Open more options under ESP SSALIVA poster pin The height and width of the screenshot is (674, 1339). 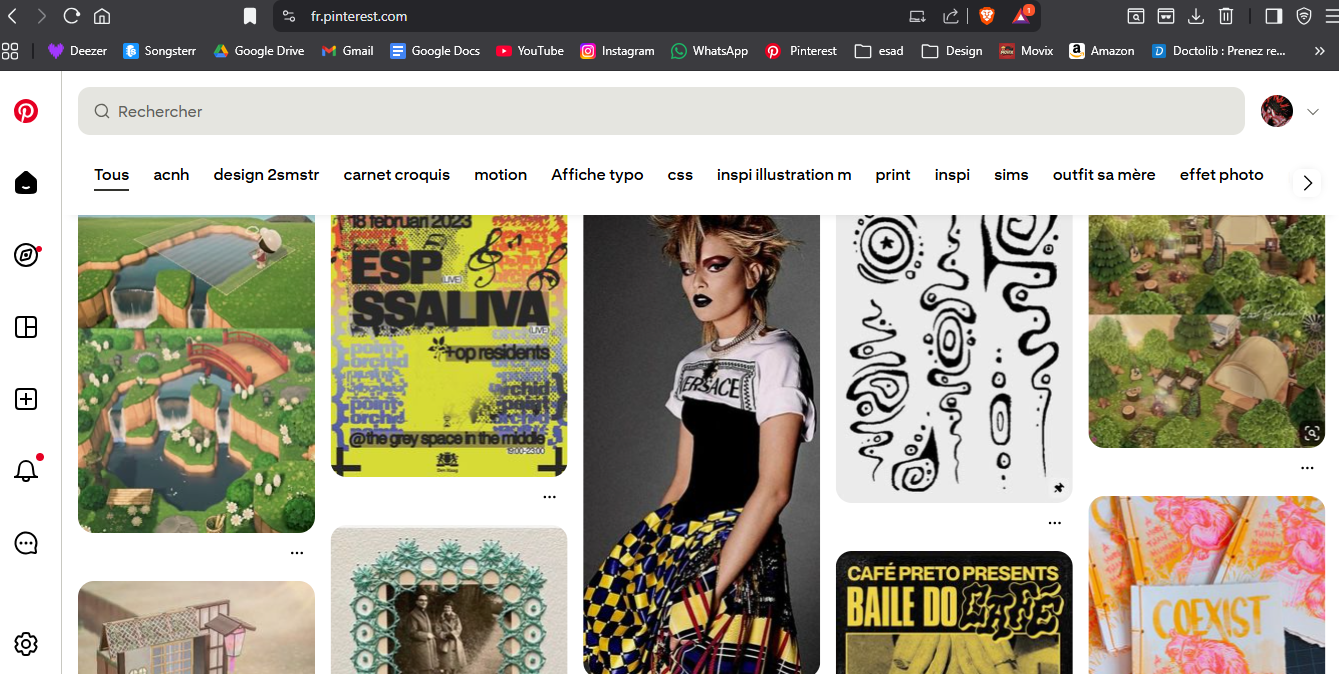pyautogui.click(x=549, y=496)
